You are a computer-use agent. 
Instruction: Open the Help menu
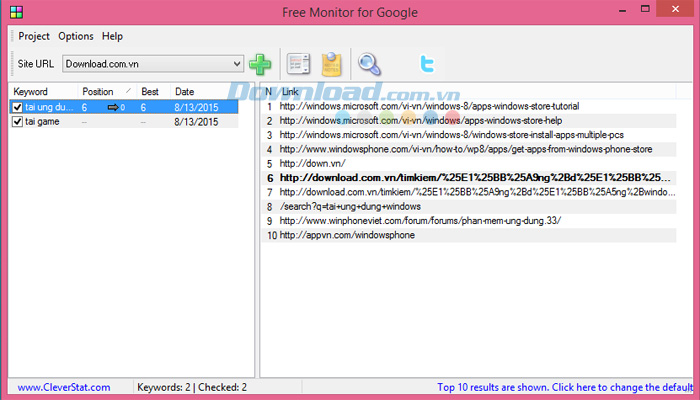pos(113,36)
